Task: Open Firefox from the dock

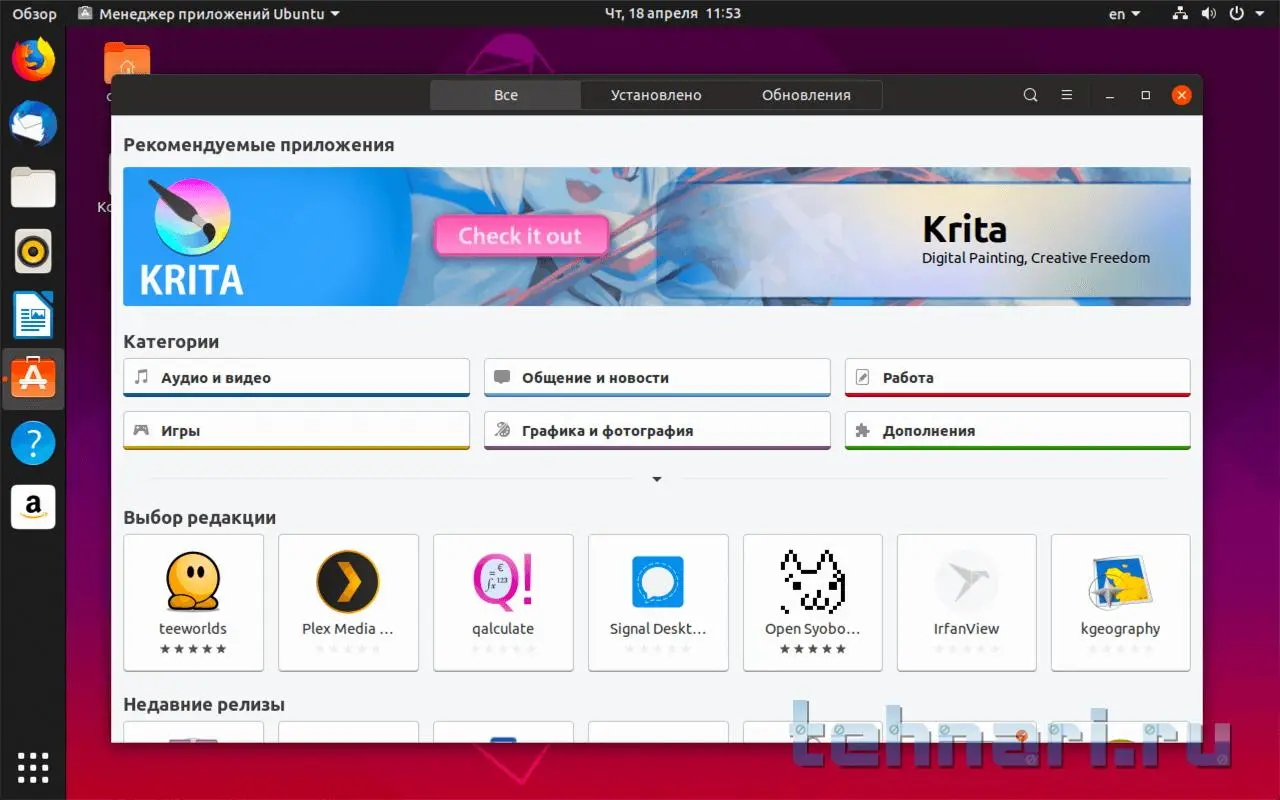Action: click(x=33, y=60)
